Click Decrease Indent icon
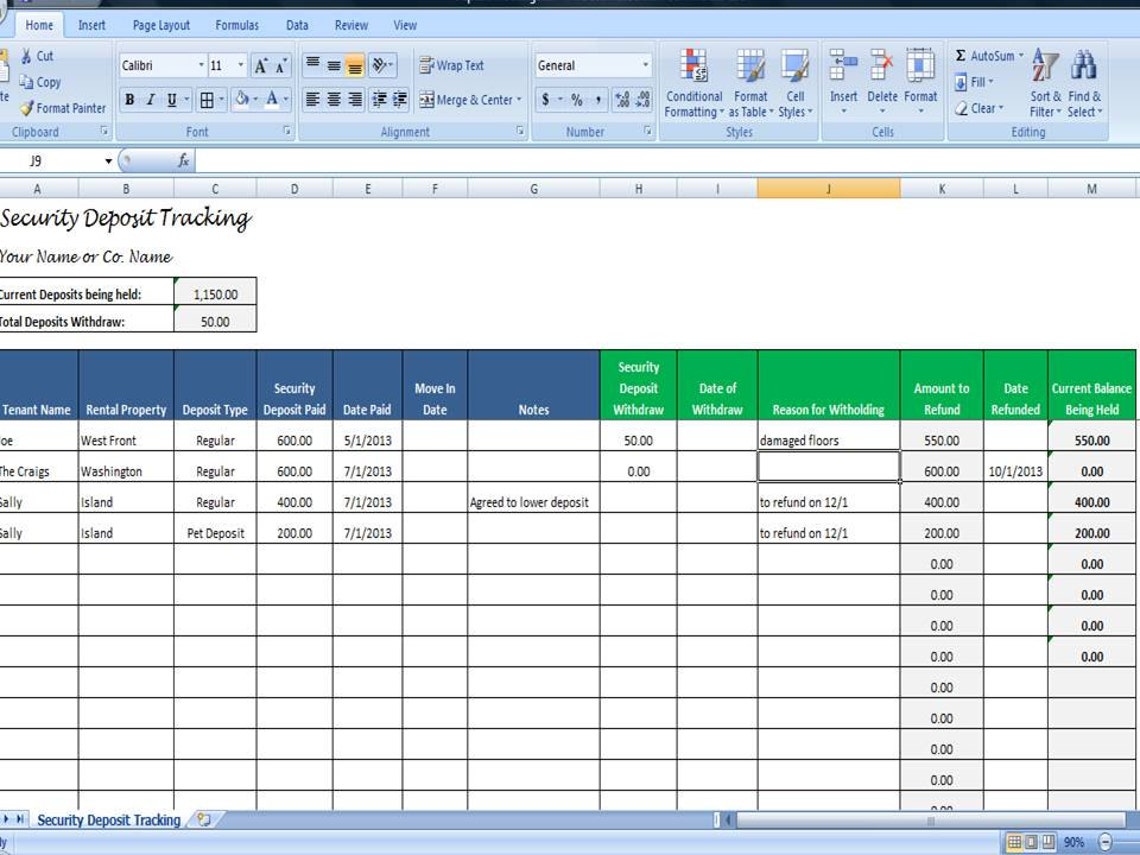Viewport: 1140px width, 855px height. pyautogui.click(x=379, y=100)
